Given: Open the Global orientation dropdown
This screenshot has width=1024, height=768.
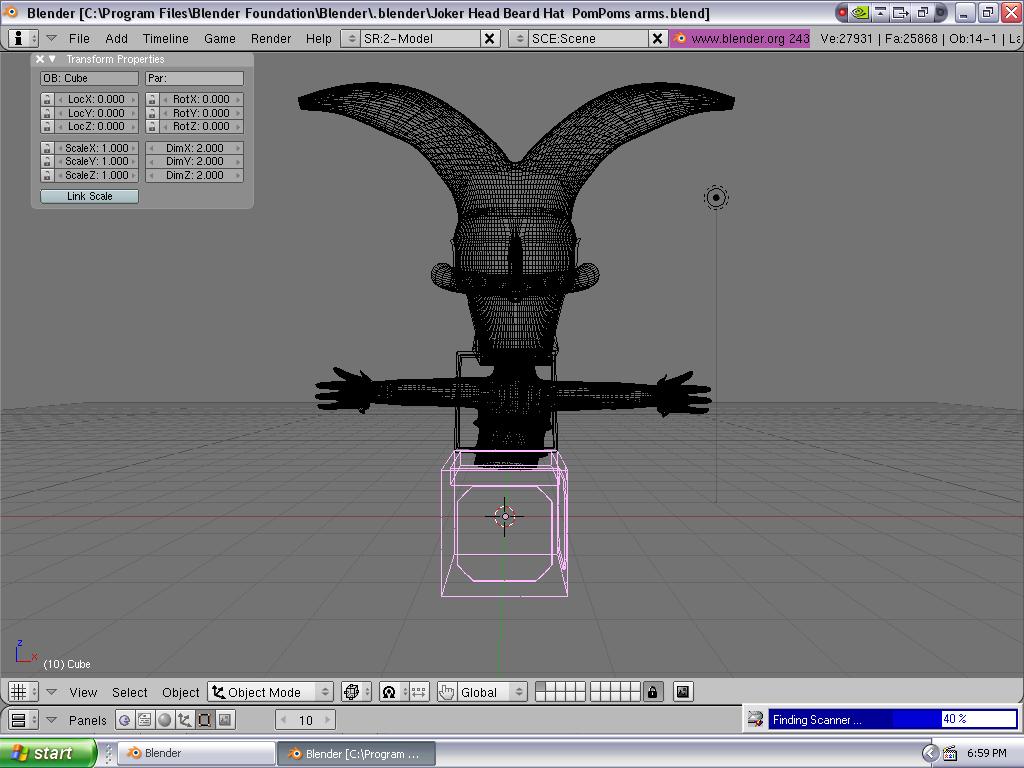Looking at the screenshot, I should click(491, 692).
